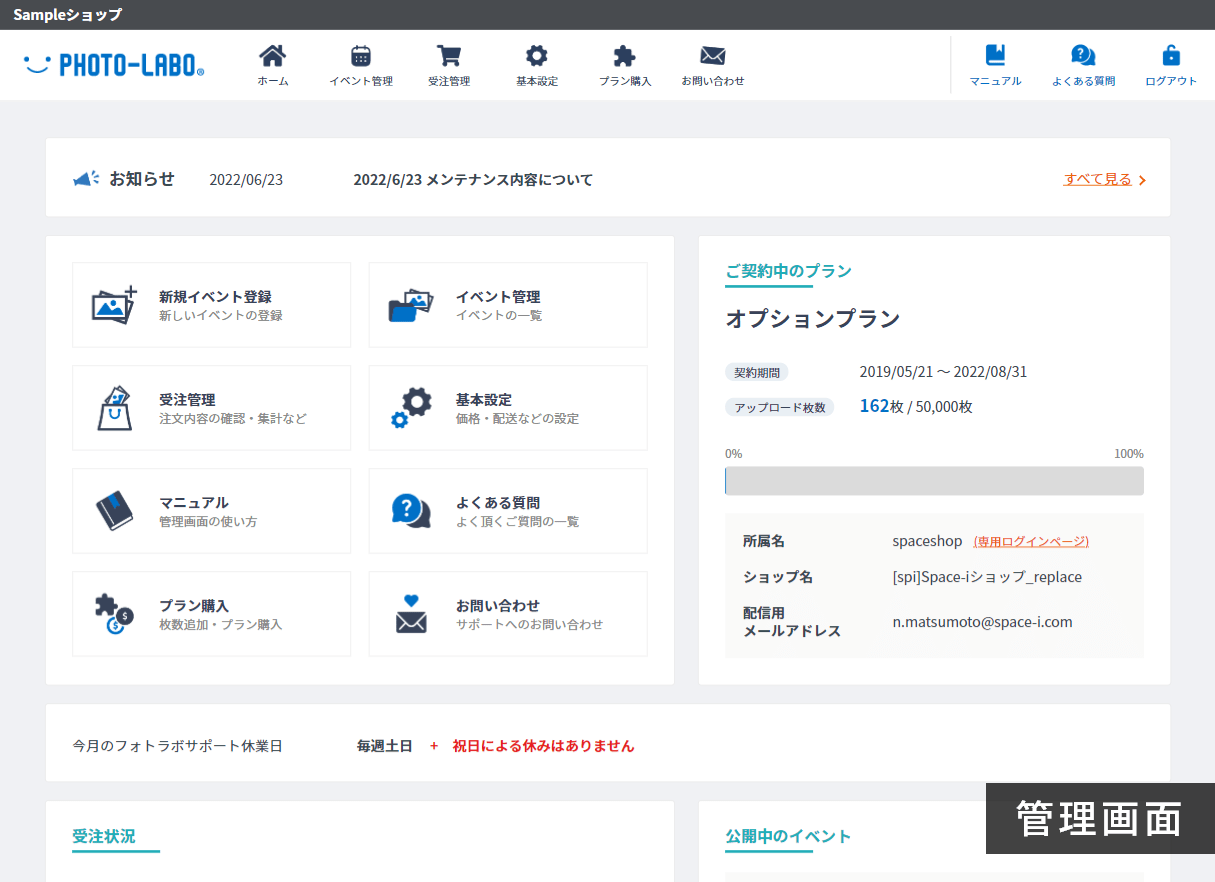Click the home icon in top navigation
Viewport: 1215px width, 882px height.
pos(272,56)
